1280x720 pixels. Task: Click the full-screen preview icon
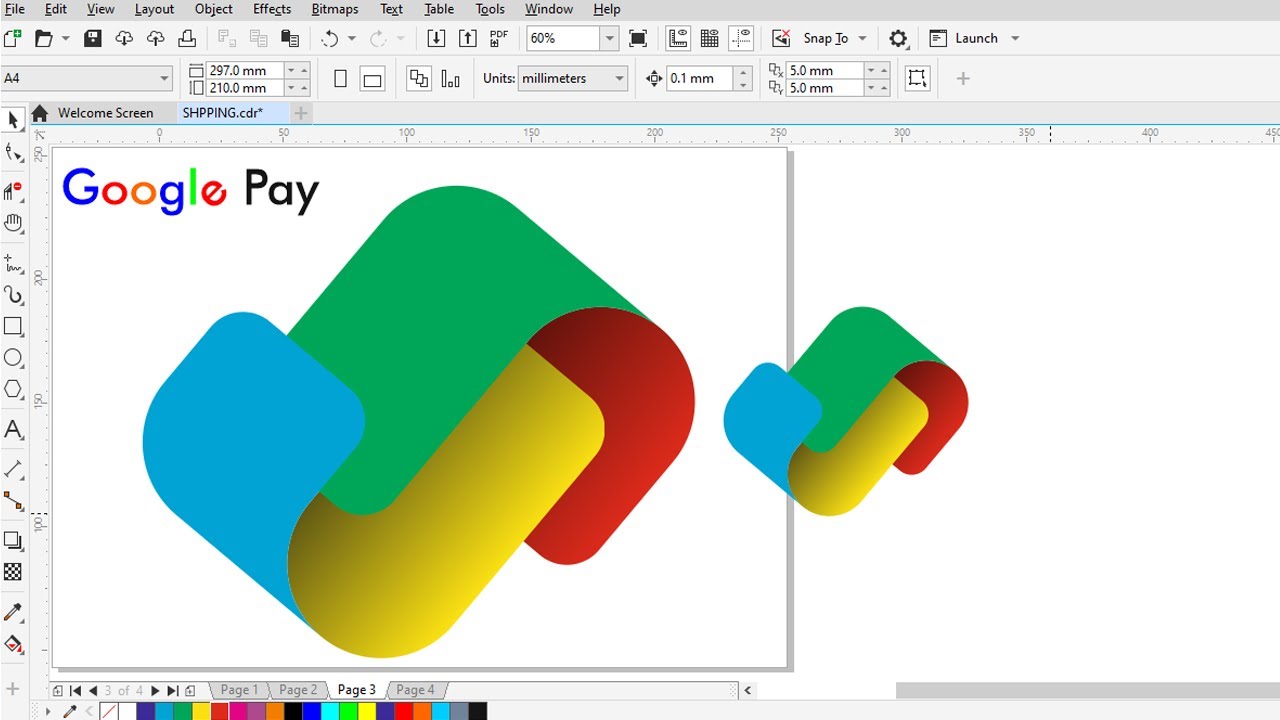638,38
